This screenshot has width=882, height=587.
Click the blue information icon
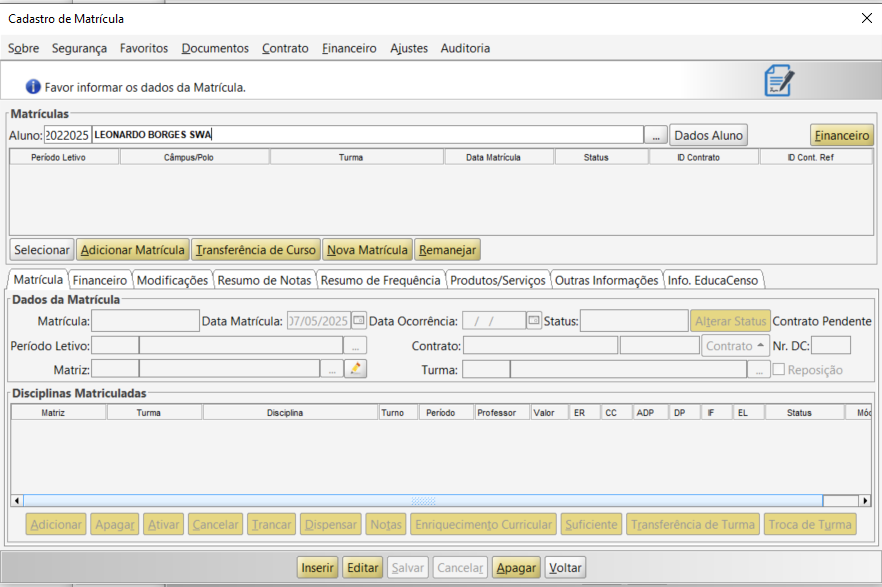coord(33,87)
